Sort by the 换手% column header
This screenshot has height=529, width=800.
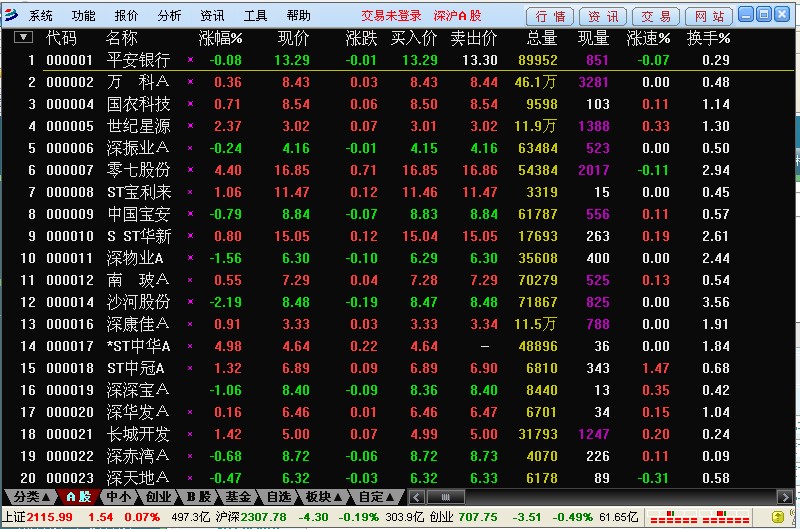click(x=708, y=38)
